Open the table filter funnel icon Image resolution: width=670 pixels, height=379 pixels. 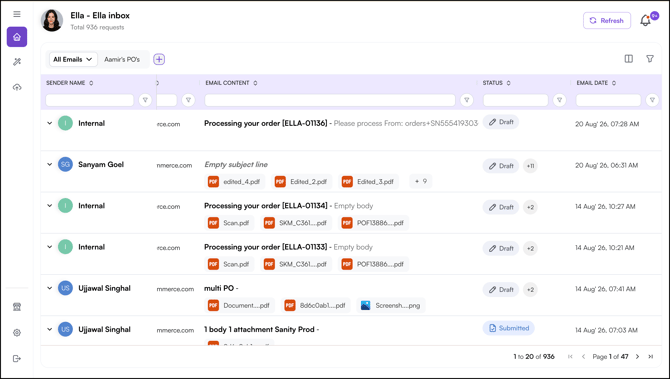(x=649, y=59)
